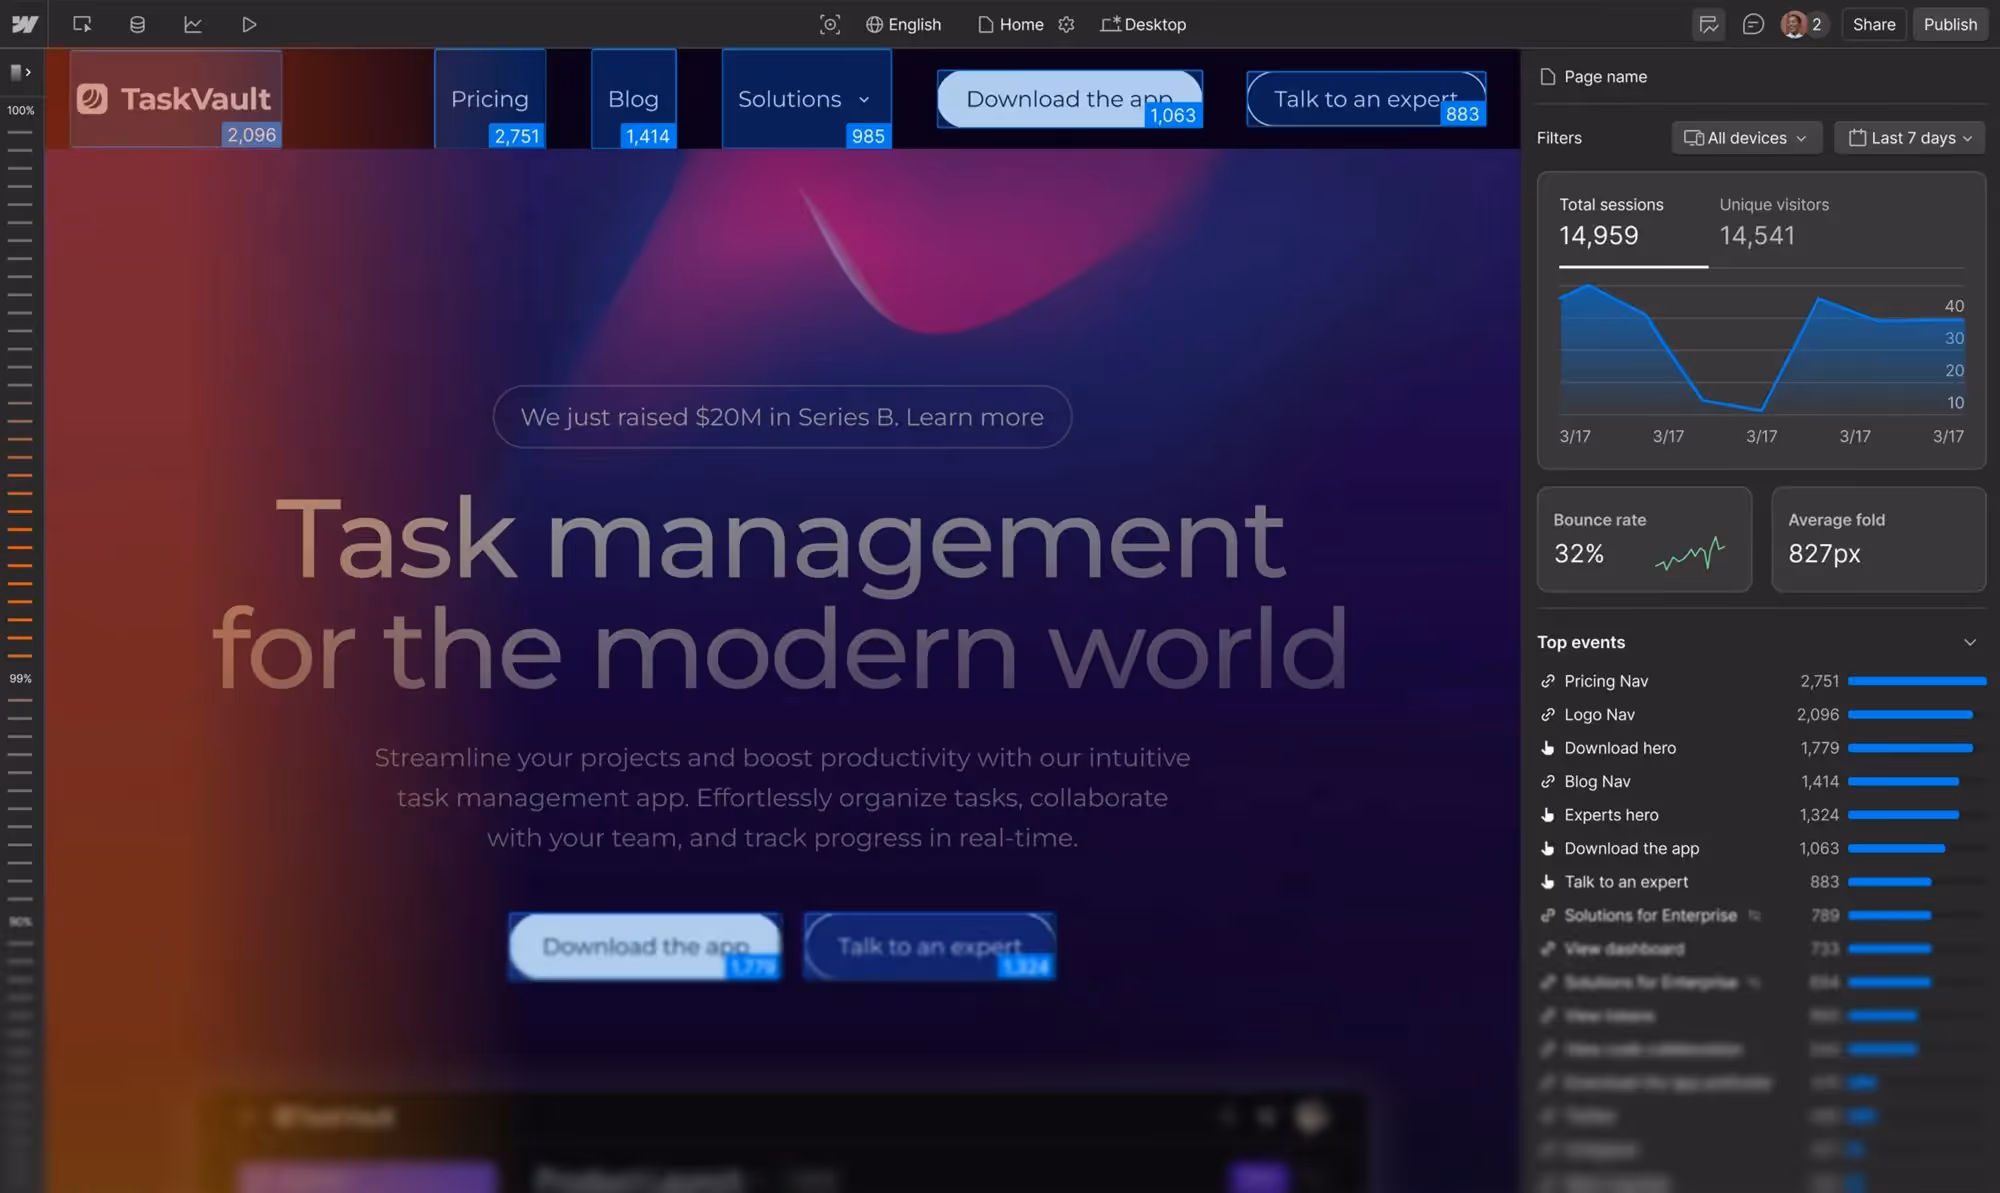The width and height of the screenshot is (2000, 1193).
Task: Toggle the left sidebar panel expander
Action: (20, 72)
